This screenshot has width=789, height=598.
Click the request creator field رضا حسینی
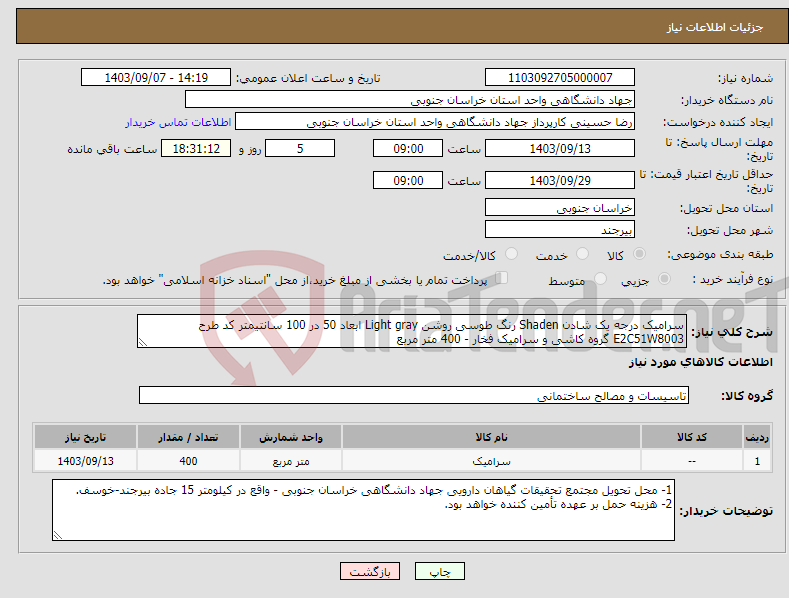point(435,122)
